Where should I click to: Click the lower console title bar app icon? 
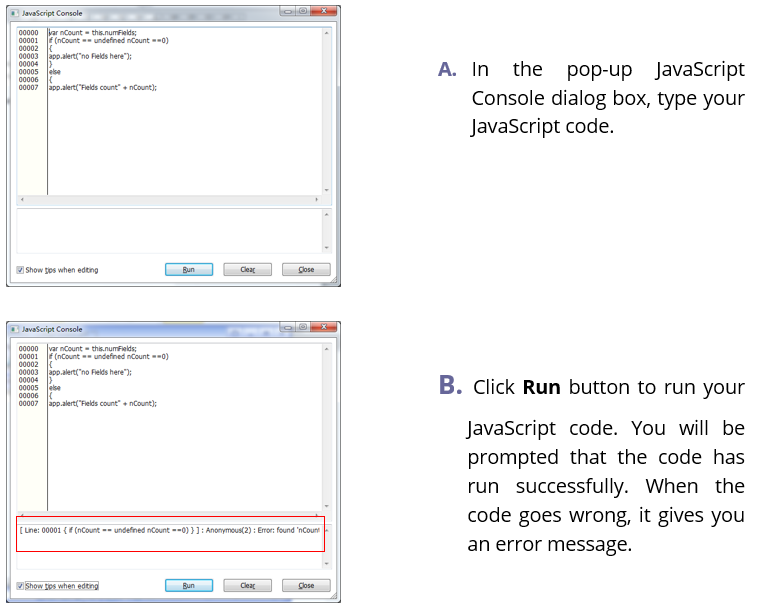(x=15, y=329)
